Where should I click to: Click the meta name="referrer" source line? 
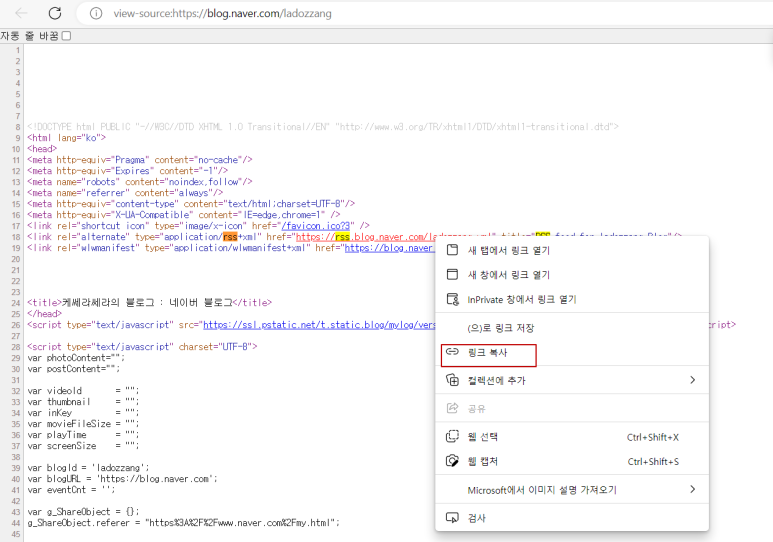tap(125, 193)
